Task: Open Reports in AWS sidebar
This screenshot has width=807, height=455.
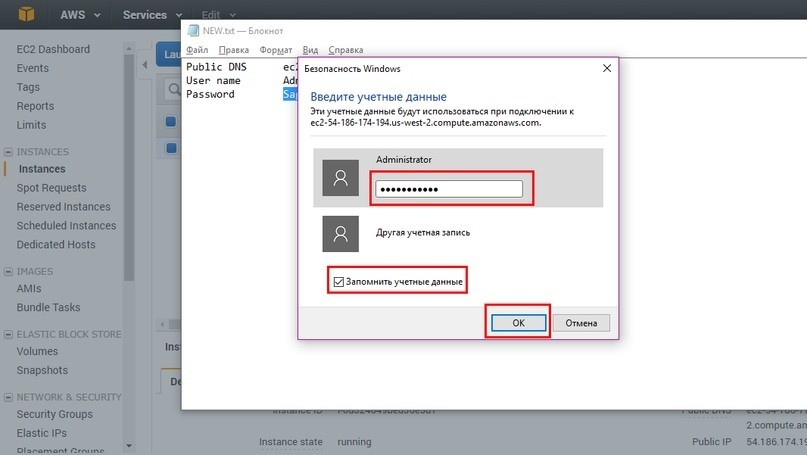Action: (x=35, y=106)
